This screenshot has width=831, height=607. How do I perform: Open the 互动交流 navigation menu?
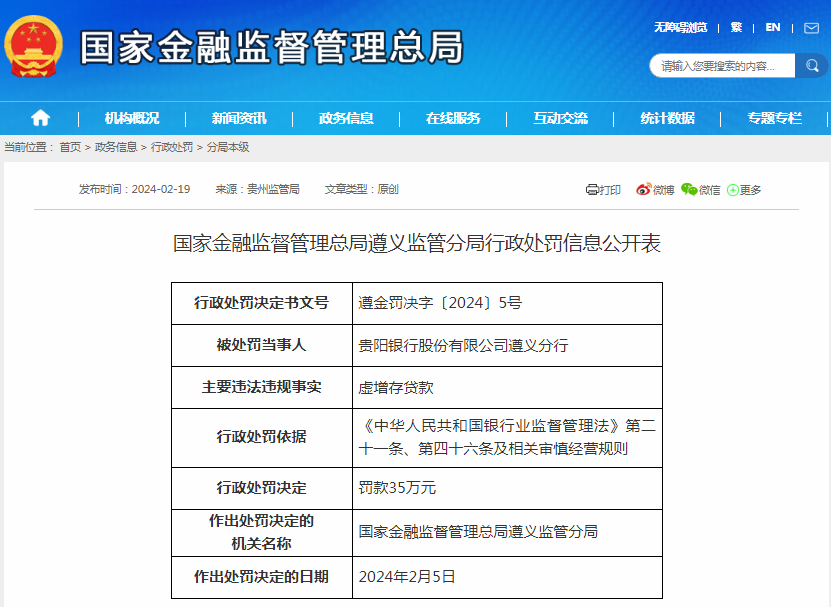tap(560, 117)
